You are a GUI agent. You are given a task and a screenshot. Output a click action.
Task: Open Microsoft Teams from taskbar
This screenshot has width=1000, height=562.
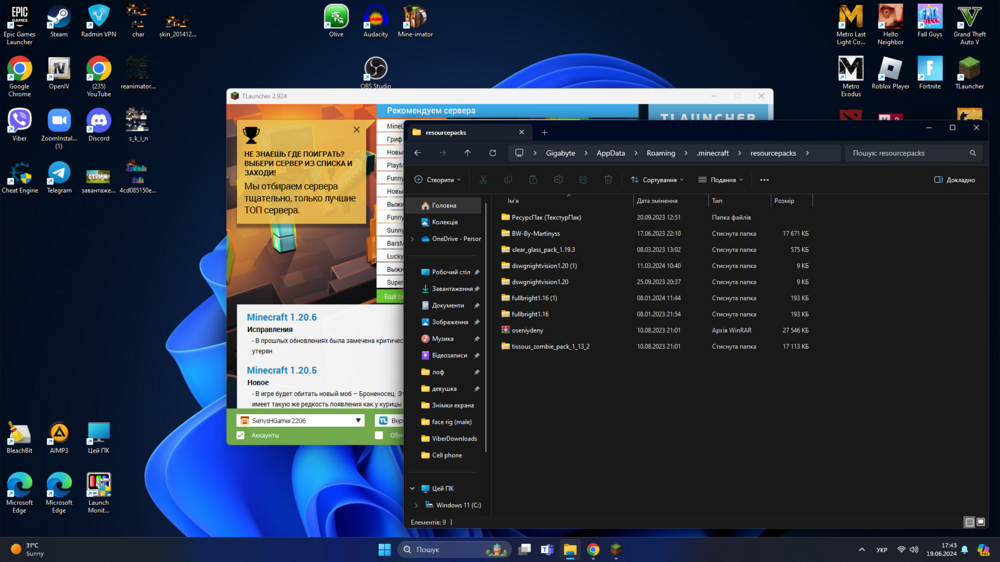[x=547, y=549]
